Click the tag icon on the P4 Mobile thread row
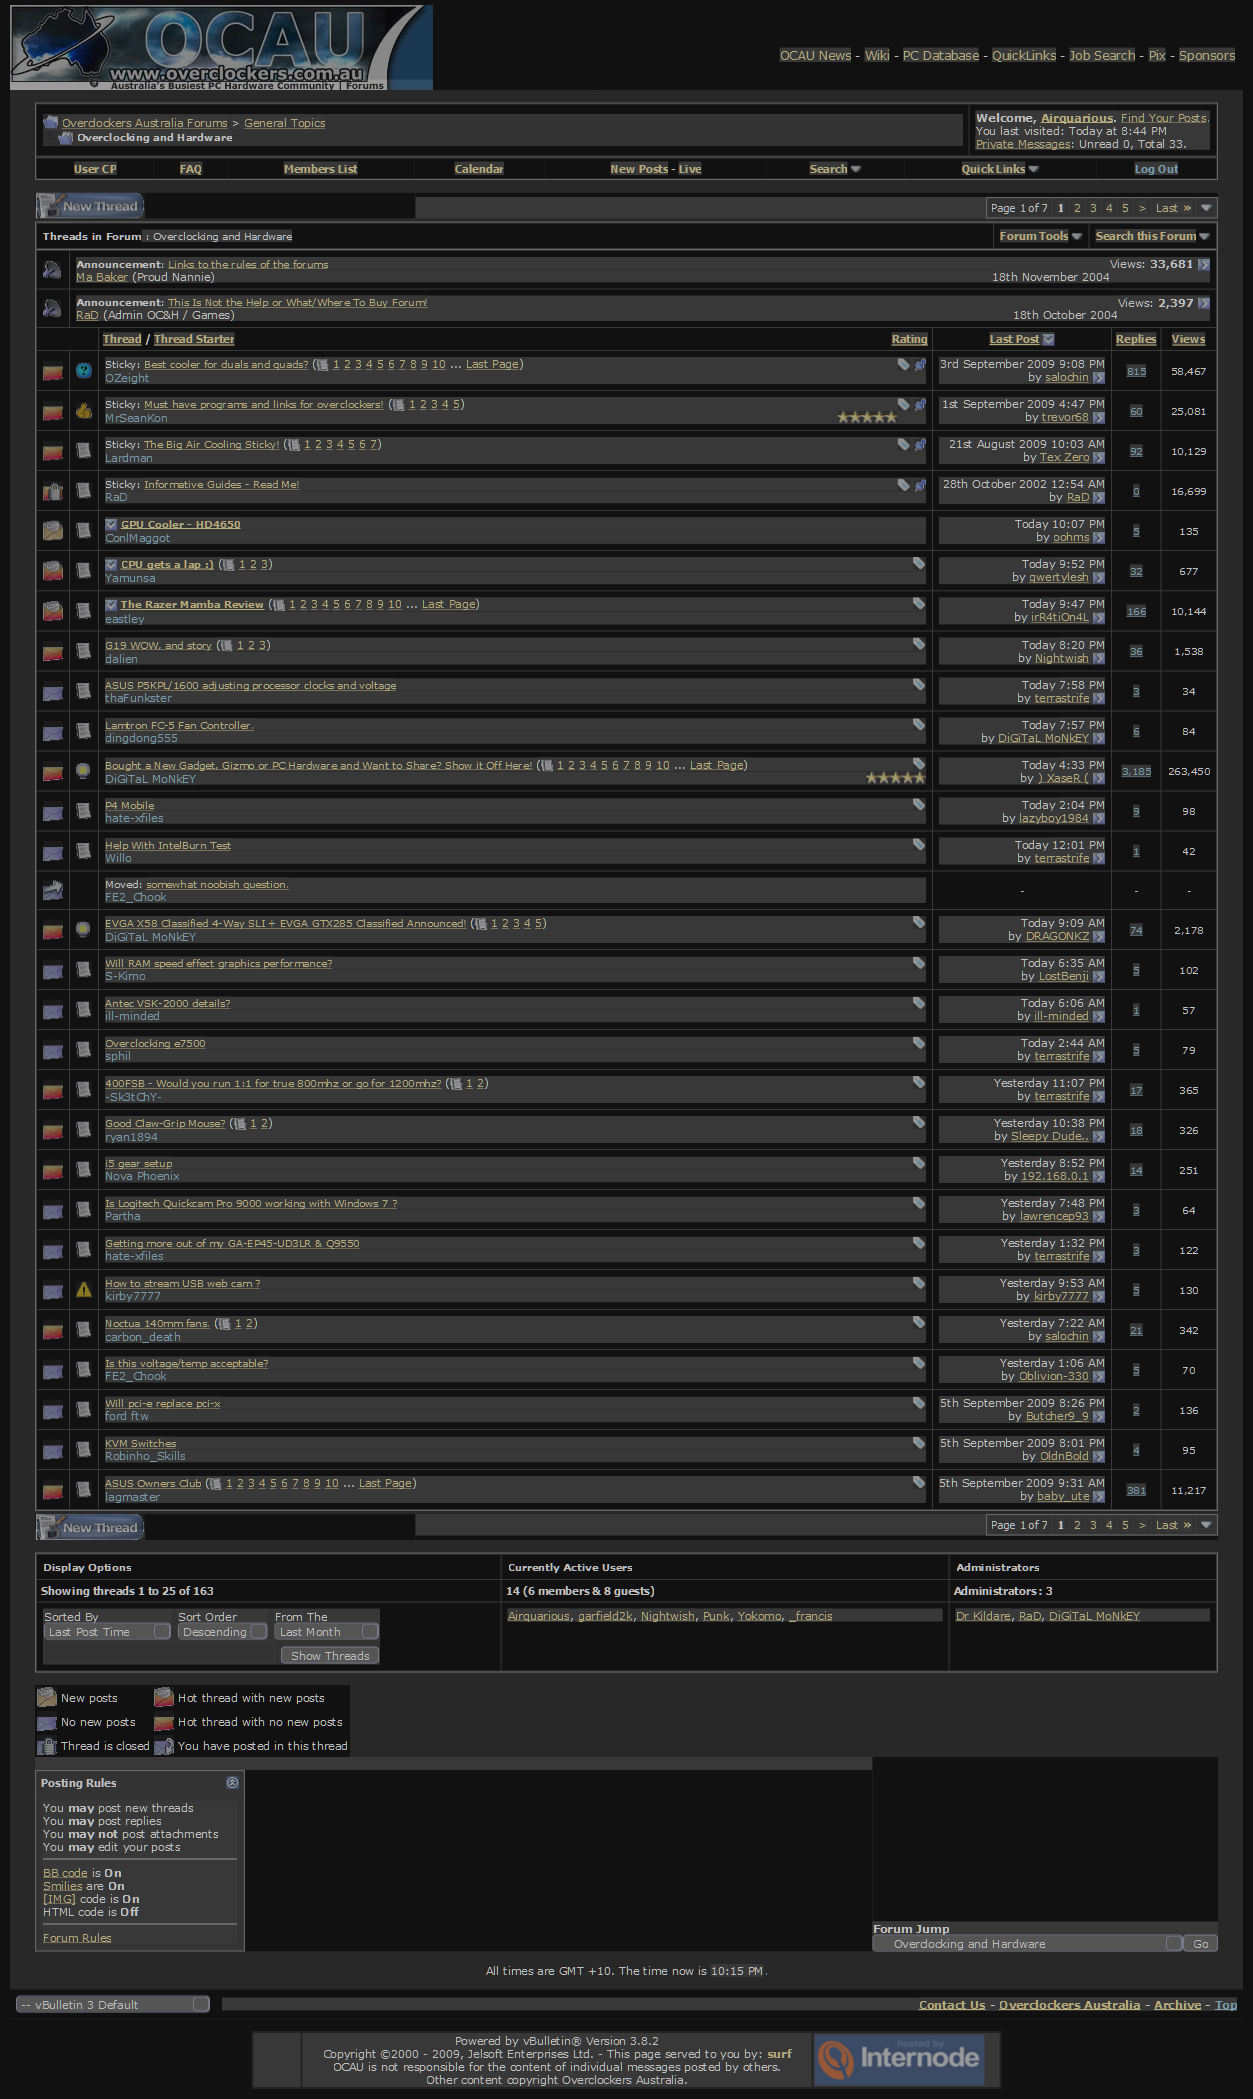The height and width of the screenshot is (2099, 1253). coord(918,804)
